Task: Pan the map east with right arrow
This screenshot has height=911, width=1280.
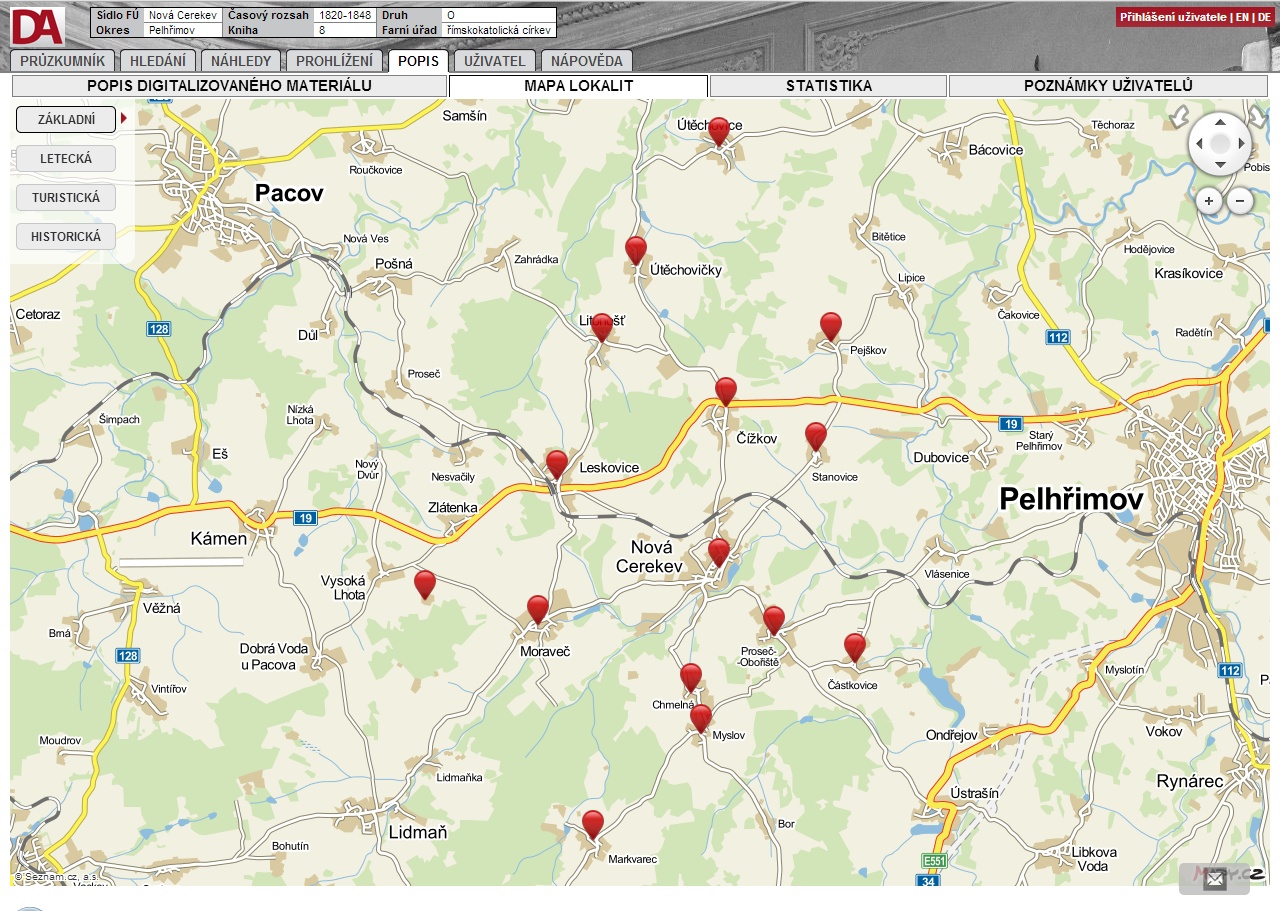Action: (x=1241, y=144)
